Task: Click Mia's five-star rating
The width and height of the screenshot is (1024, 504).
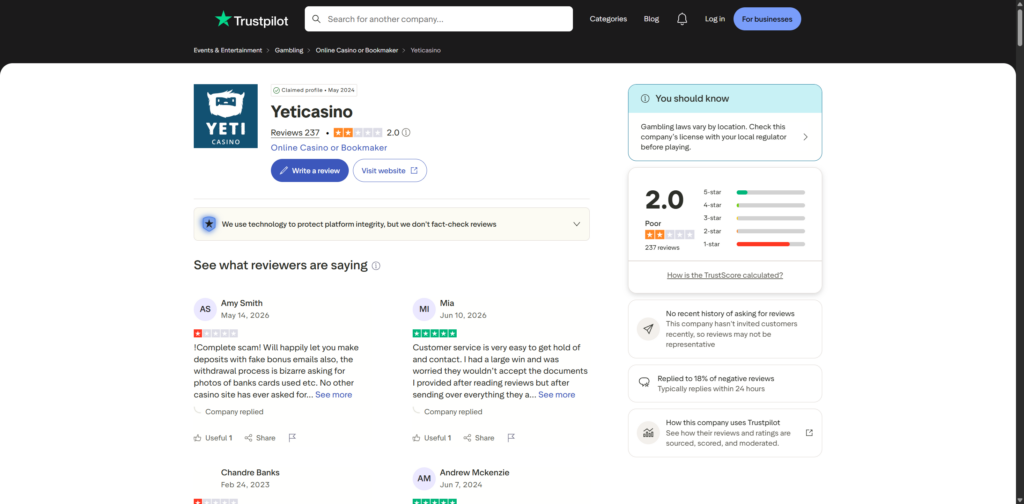Action: click(435, 333)
